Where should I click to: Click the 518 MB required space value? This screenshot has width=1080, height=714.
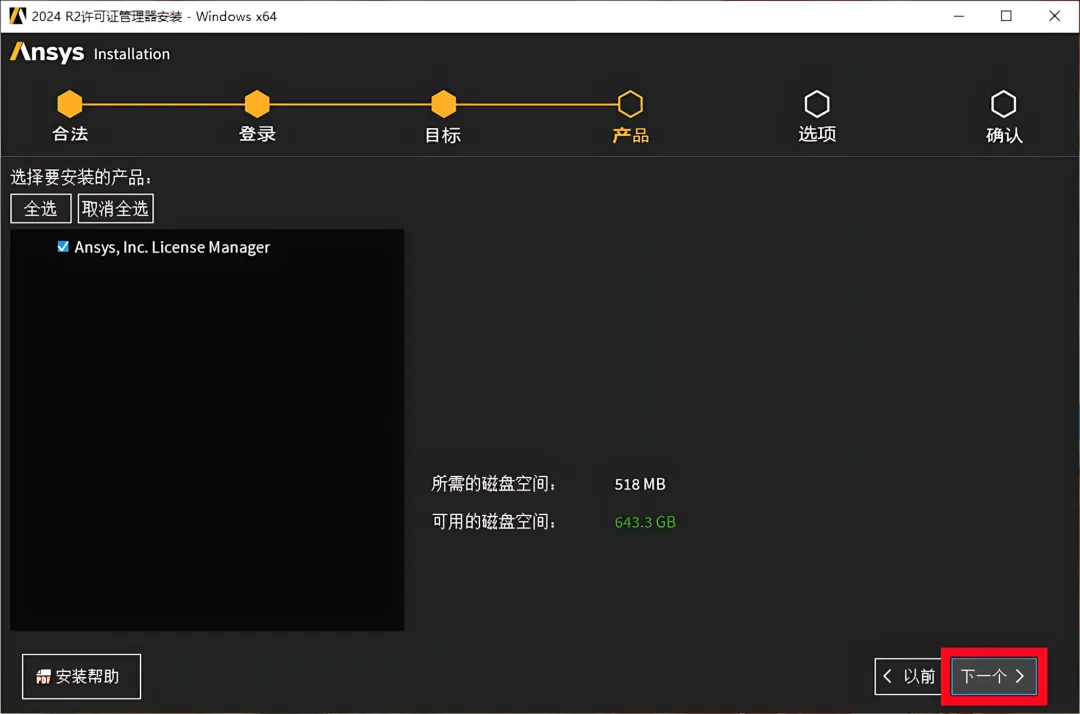click(640, 484)
